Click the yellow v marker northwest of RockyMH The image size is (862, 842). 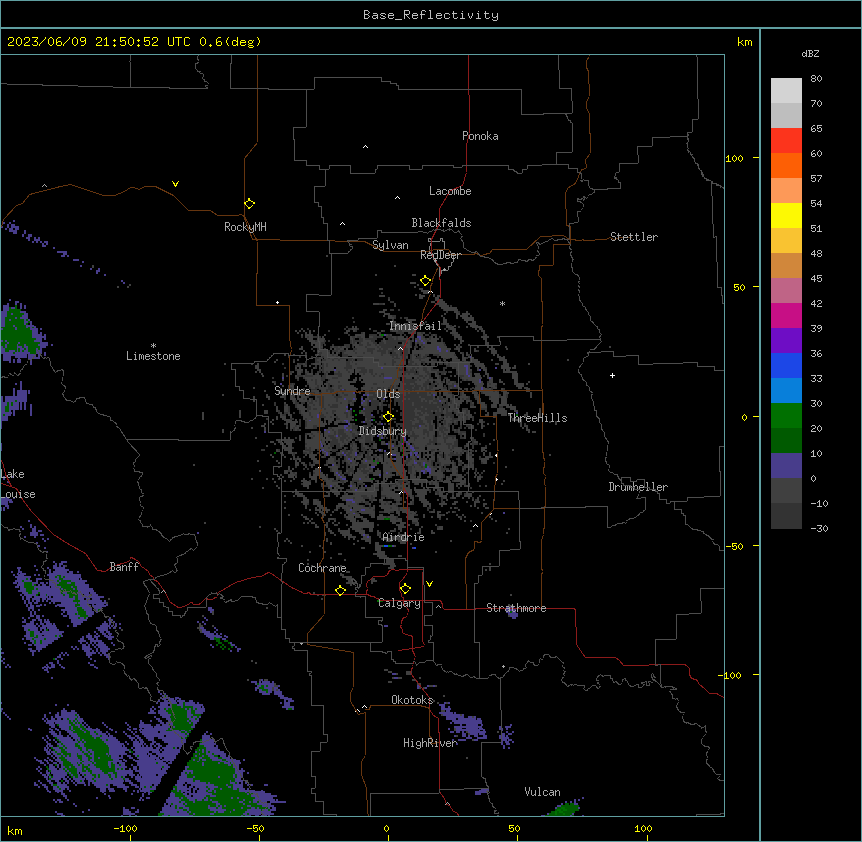tap(175, 184)
